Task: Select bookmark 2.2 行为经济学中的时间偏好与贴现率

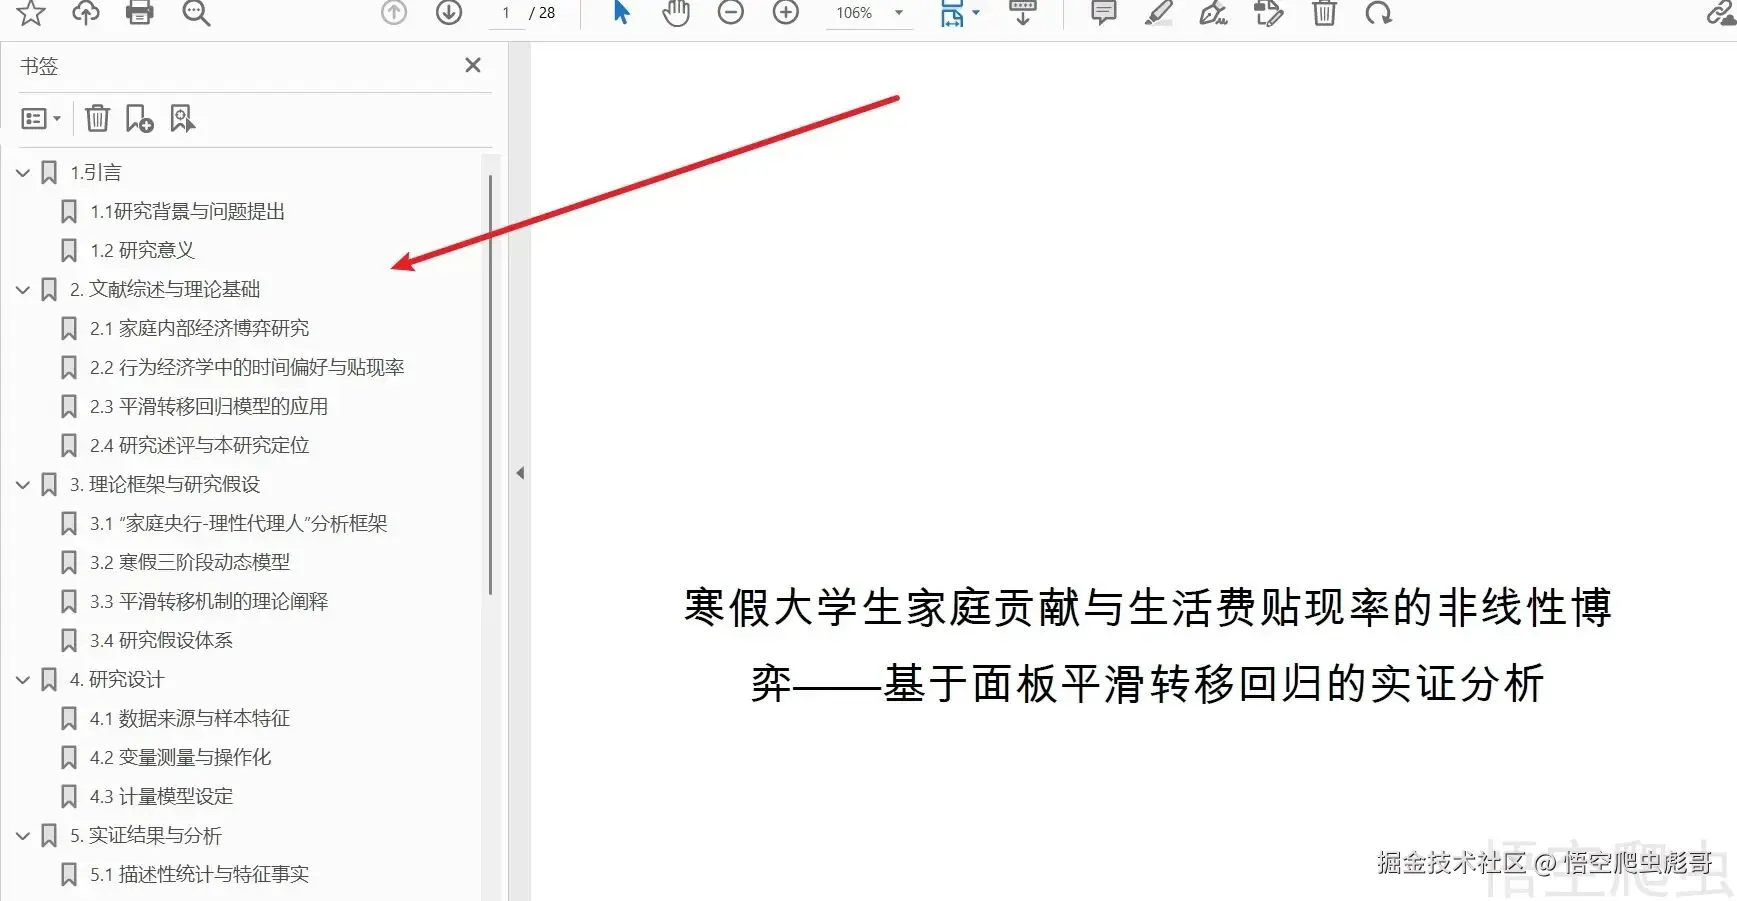Action: pos(247,368)
